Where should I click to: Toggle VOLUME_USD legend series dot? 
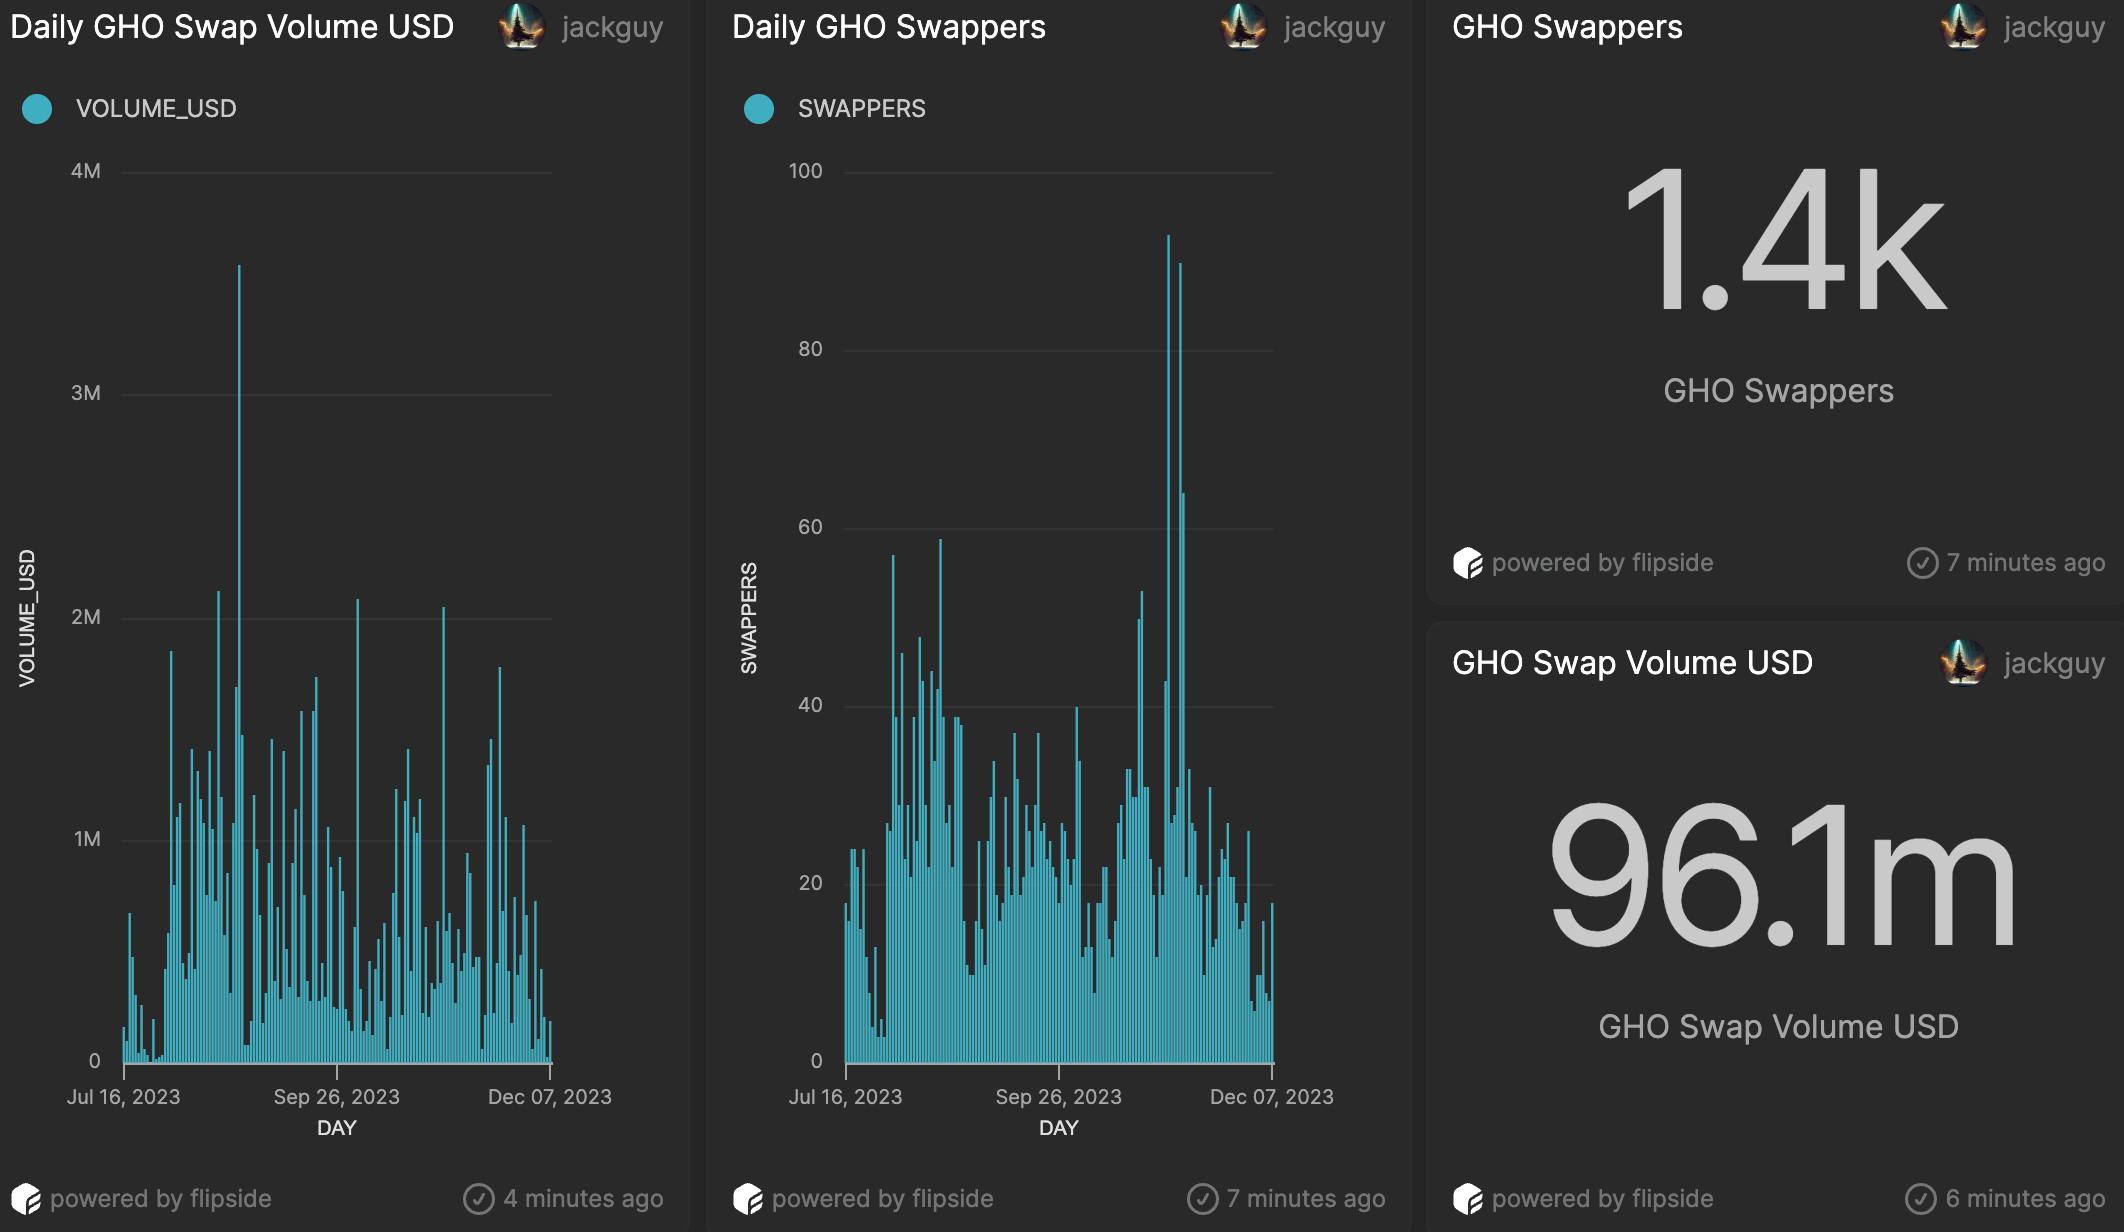37,109
